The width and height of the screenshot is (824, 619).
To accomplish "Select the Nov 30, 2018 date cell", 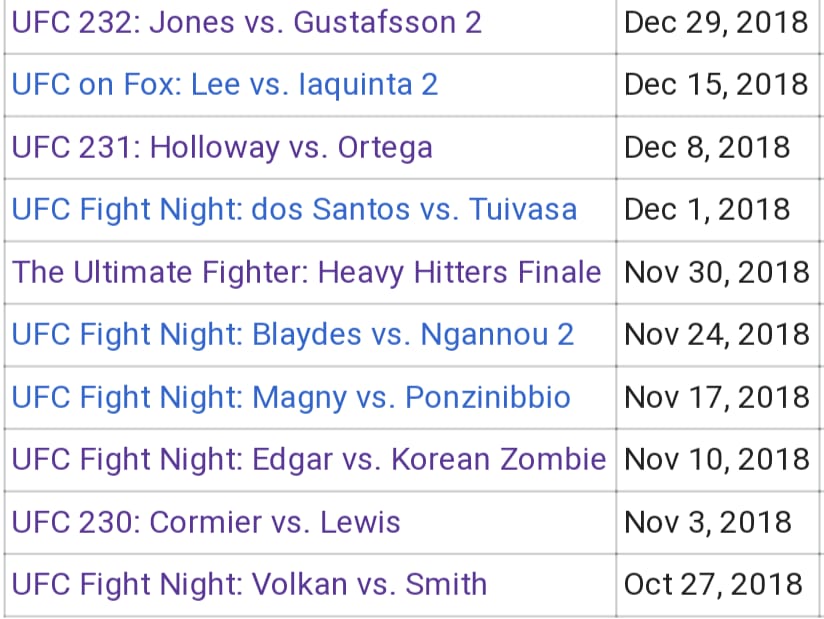I will [717, 272].
